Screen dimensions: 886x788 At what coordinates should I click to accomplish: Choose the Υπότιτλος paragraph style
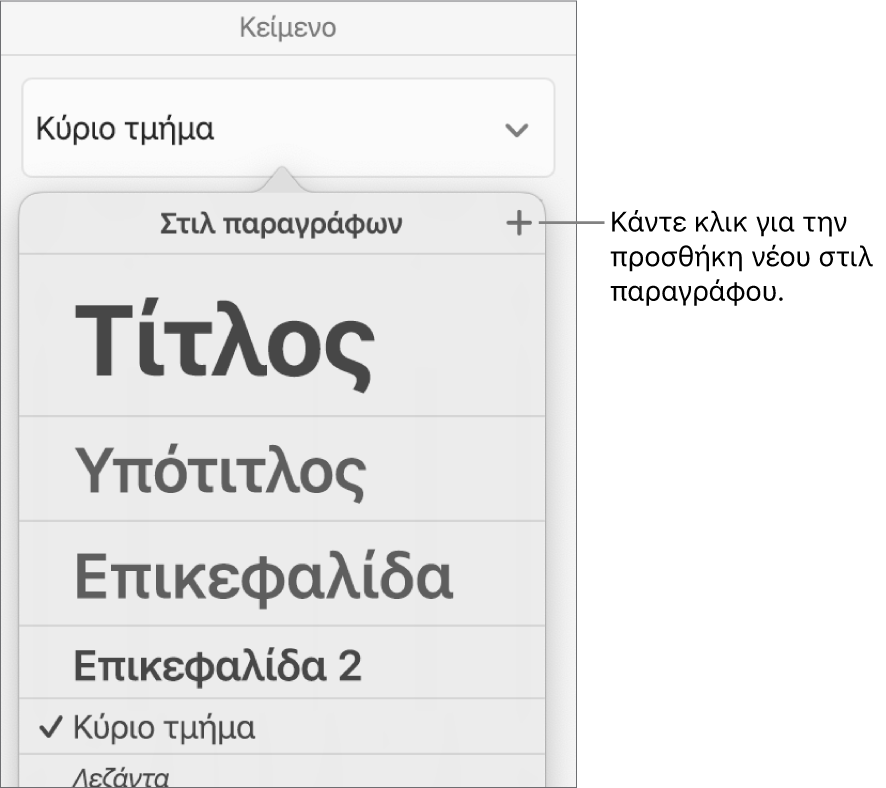tap(282, 469)
